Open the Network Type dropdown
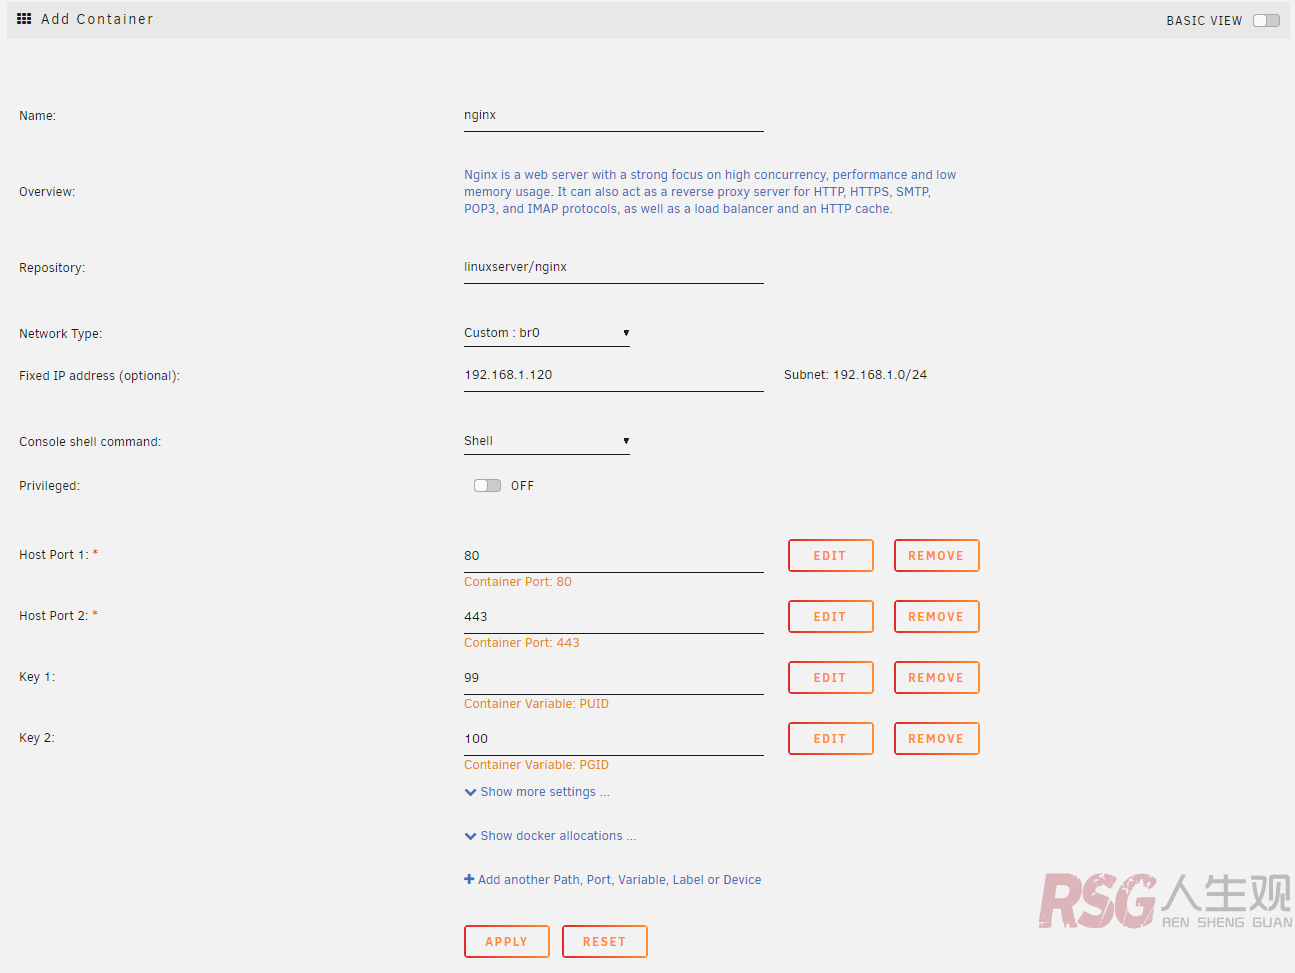Viewport: 1295px width, 973px height. pyautogui.click(x=547, y=333)
